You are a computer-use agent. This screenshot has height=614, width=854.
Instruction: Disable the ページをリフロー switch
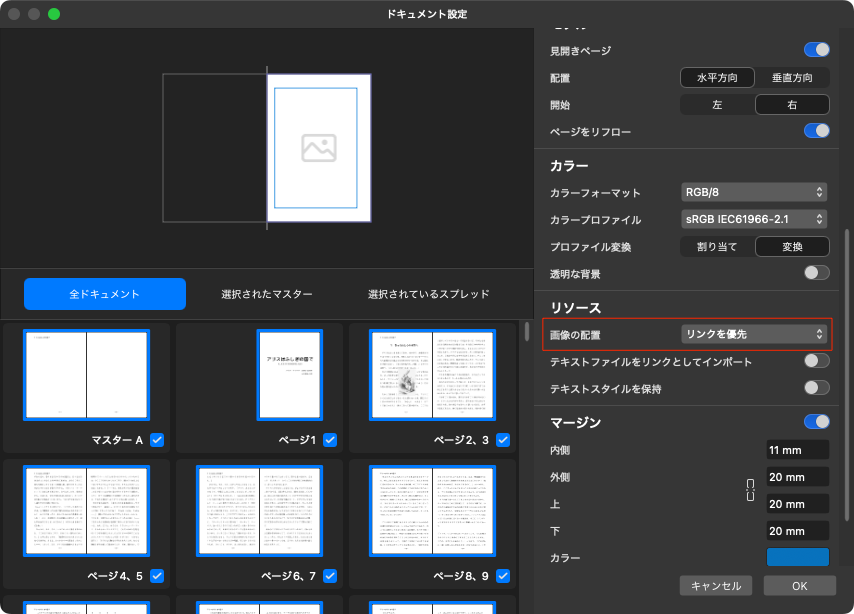coord(816,131)
